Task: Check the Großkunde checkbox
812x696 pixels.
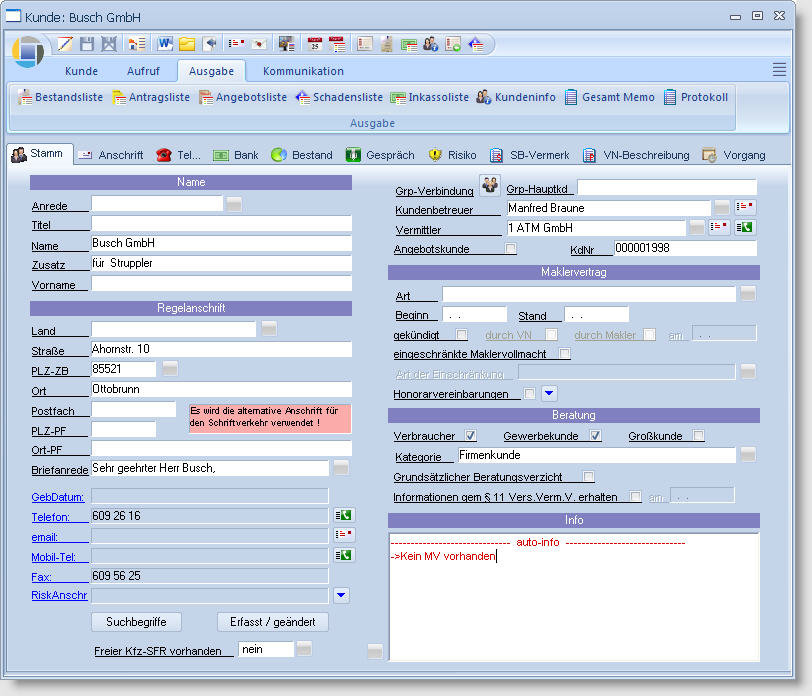Action: [x=698, y=436]
